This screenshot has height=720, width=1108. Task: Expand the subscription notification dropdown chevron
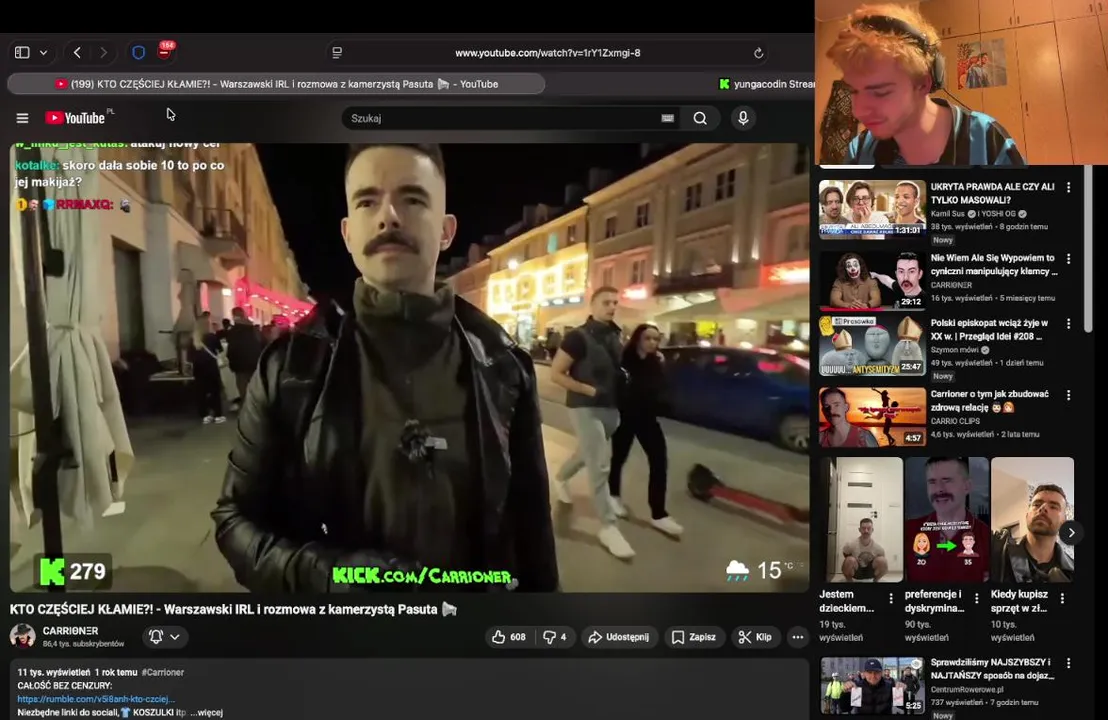[x=175, y=637]
